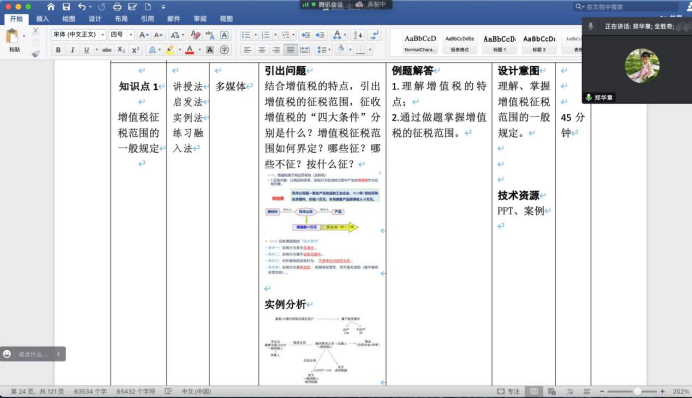
Task: Clear all formatting with the eraser A
Action: (195, 35)
